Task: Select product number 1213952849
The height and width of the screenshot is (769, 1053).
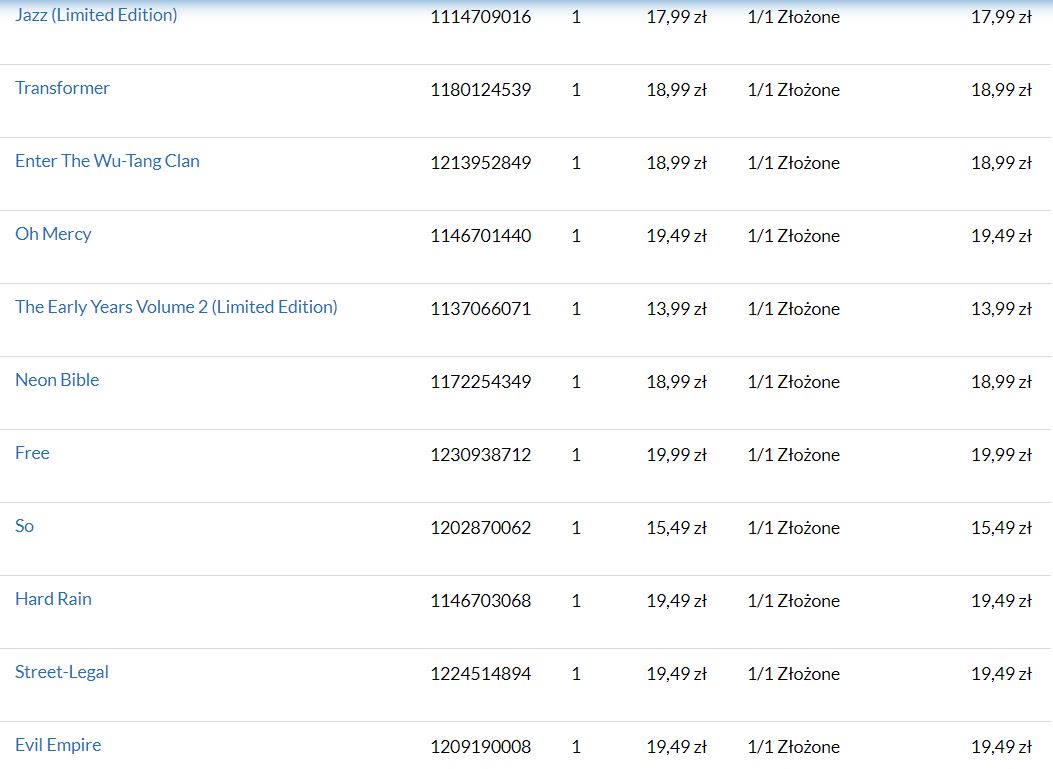Action: [x=481, y=163]
